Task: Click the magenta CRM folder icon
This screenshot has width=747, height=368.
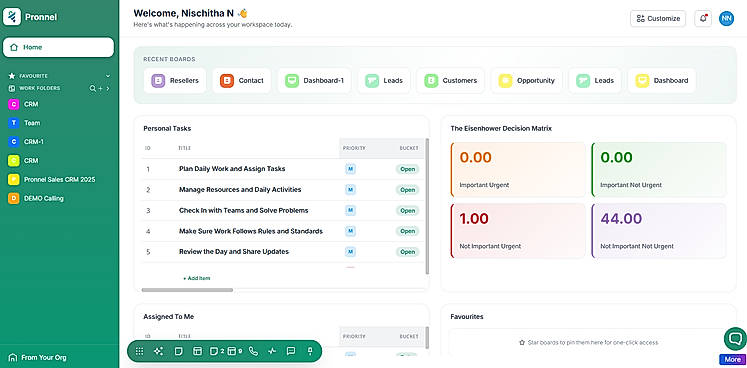Action: point(13,104)
